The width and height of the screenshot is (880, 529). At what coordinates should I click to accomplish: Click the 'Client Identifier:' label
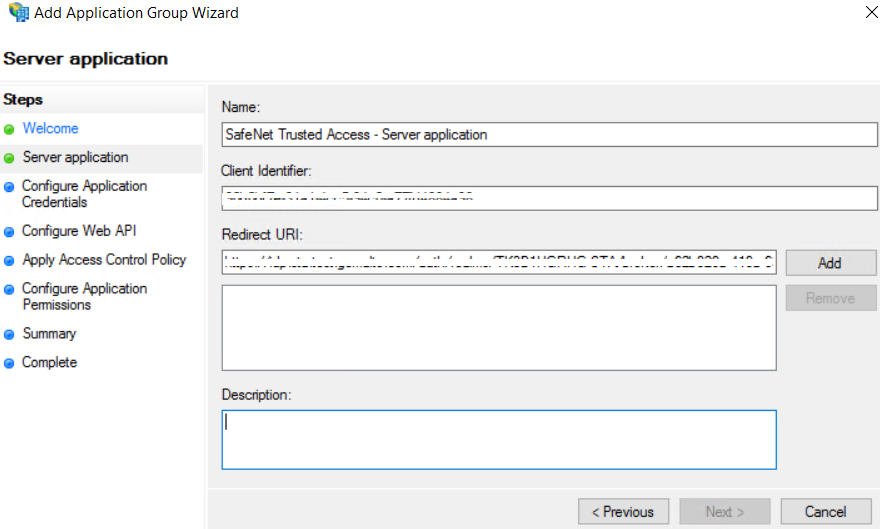[x=266, y=171]
